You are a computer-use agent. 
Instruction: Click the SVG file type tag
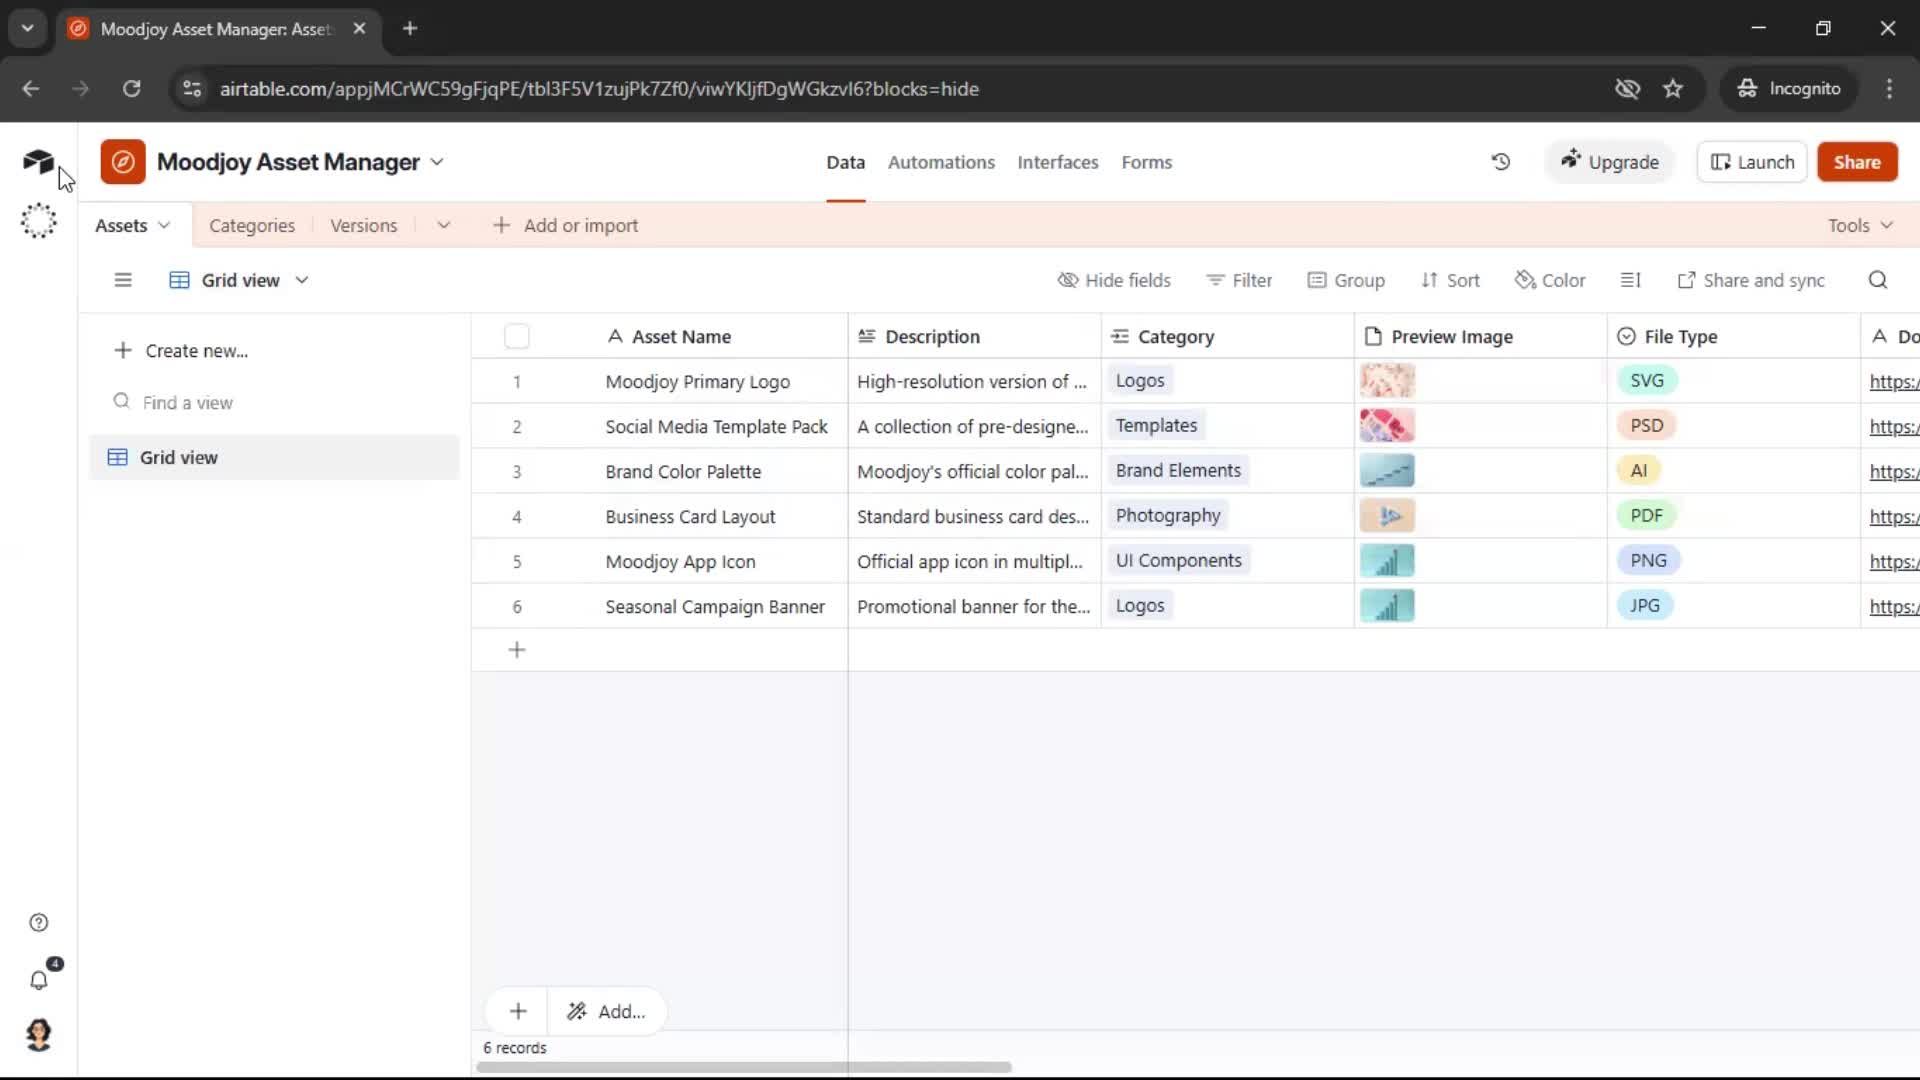tap(1646, 380)
